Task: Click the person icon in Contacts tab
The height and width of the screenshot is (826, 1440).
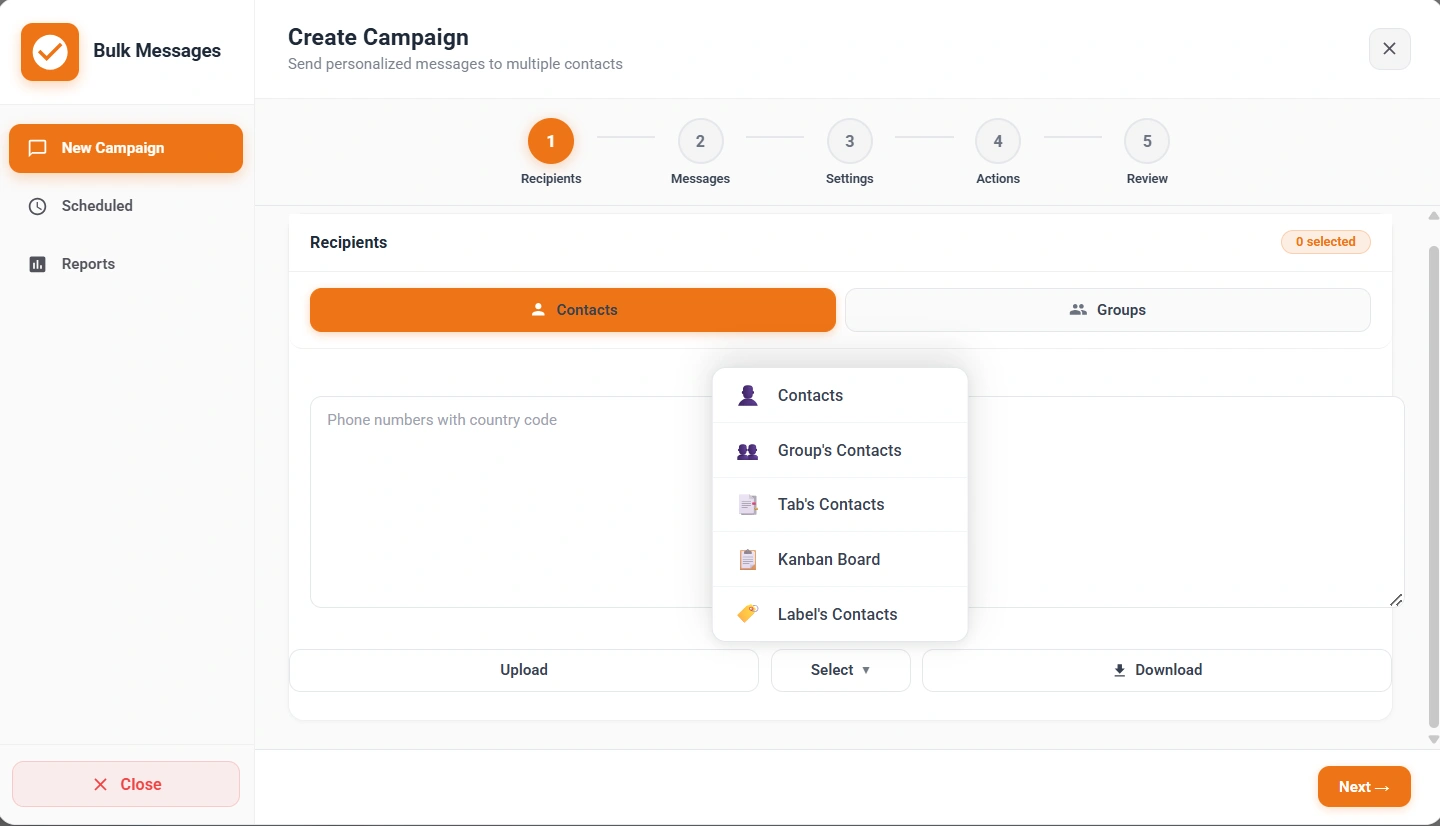Action: [x=538, y=310]
